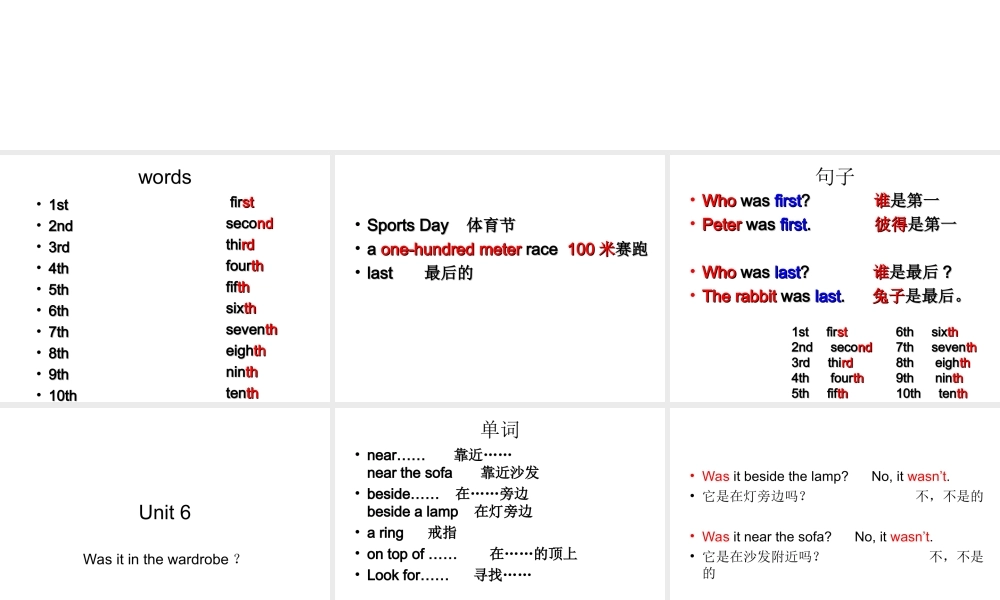
Task: Click the word 'ninth' in words slide
Action: 242,372
